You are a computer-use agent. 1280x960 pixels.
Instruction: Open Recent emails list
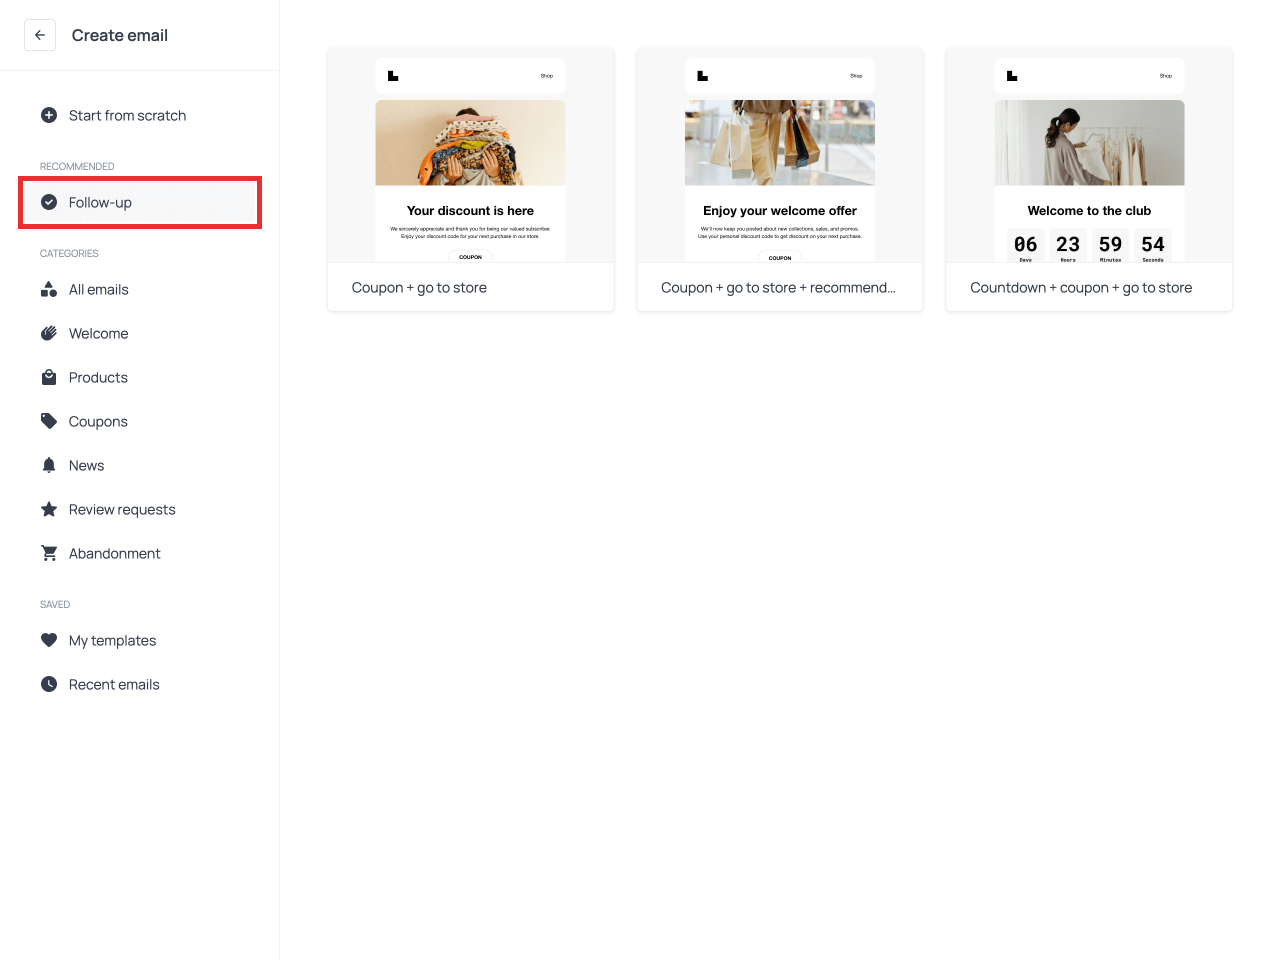point(114,685)
